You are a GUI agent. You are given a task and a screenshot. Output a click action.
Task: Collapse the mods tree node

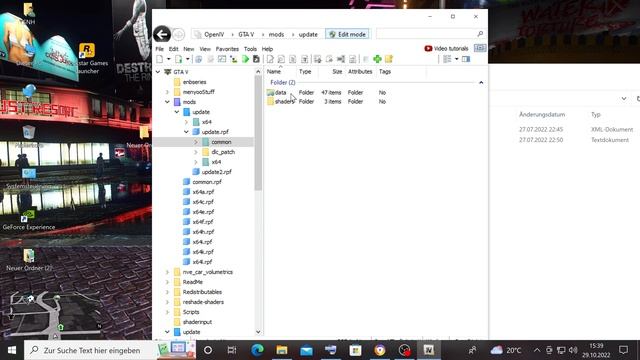click(167, 102)
